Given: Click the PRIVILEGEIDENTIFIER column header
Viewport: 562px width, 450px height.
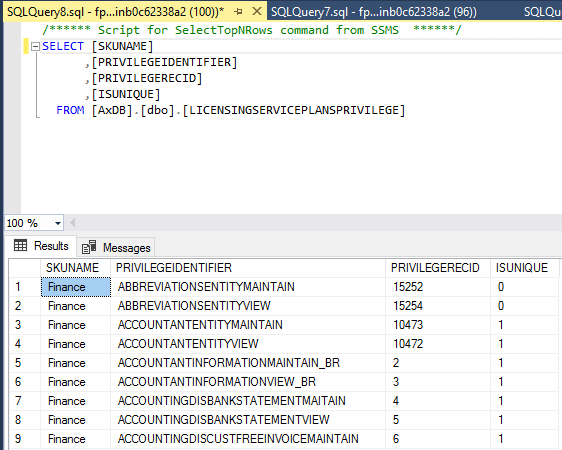Looking at the screenshot, I should click(x=248, y=268).
